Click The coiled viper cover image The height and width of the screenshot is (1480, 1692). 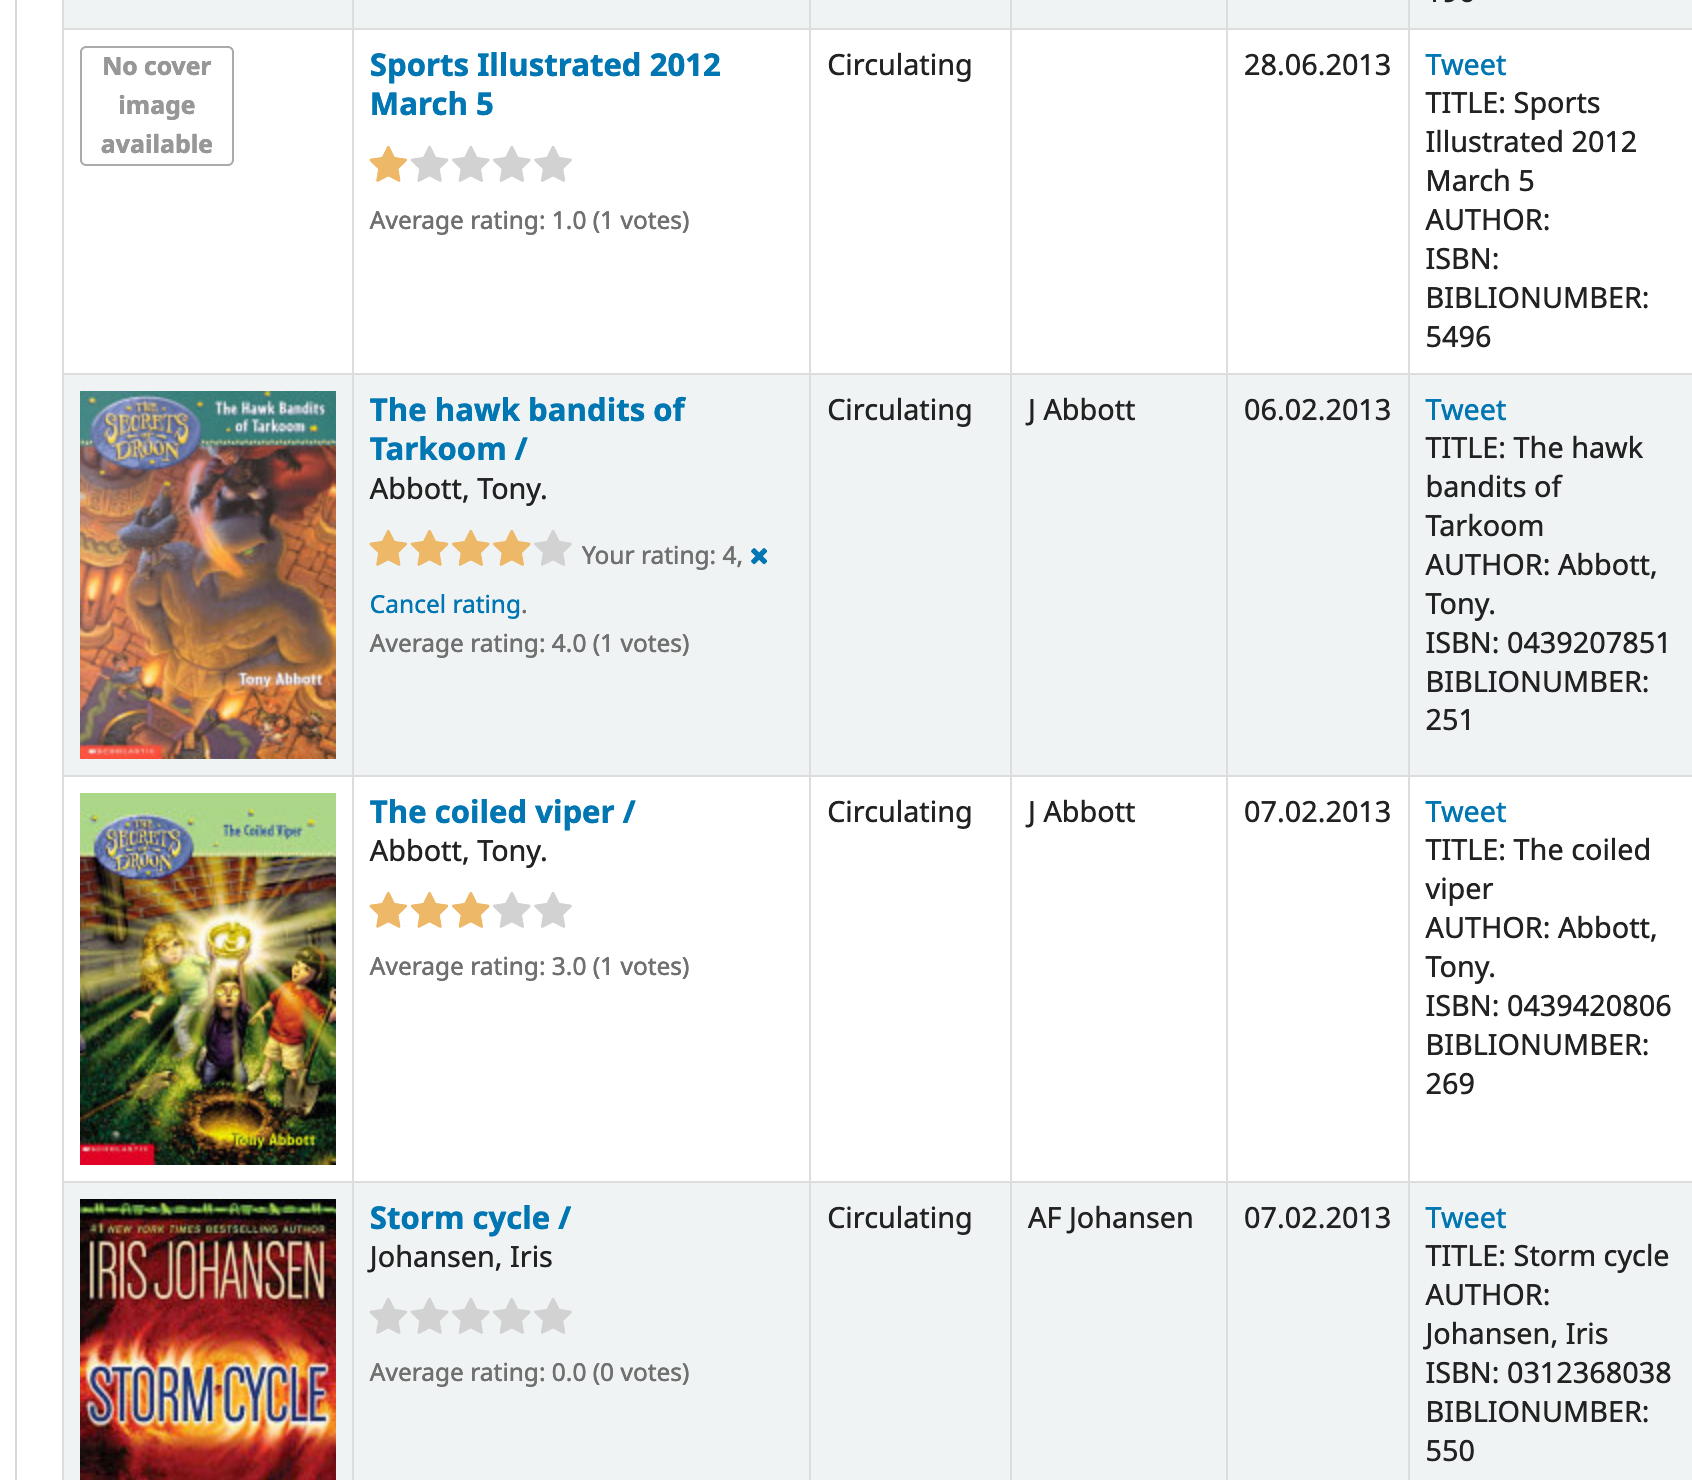(x=208, y=979)
